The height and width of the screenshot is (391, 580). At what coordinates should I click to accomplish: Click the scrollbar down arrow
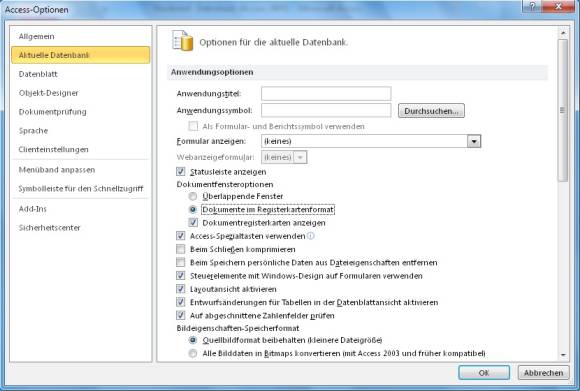coord(563,355)
